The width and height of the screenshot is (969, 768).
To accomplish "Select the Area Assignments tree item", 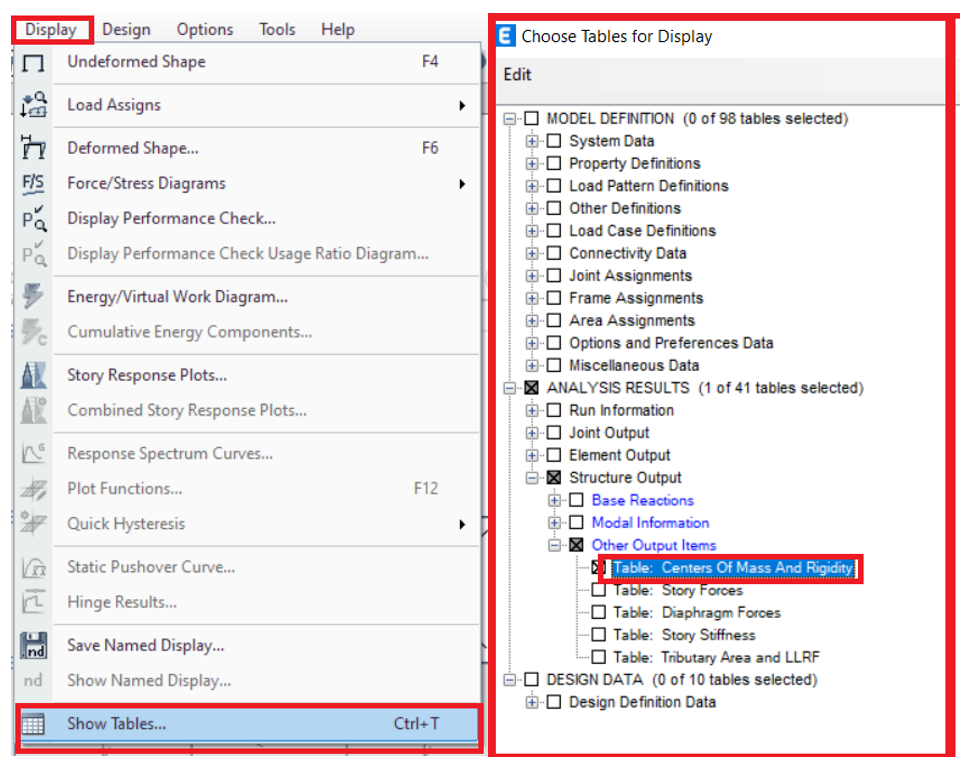I will (632, 321).
